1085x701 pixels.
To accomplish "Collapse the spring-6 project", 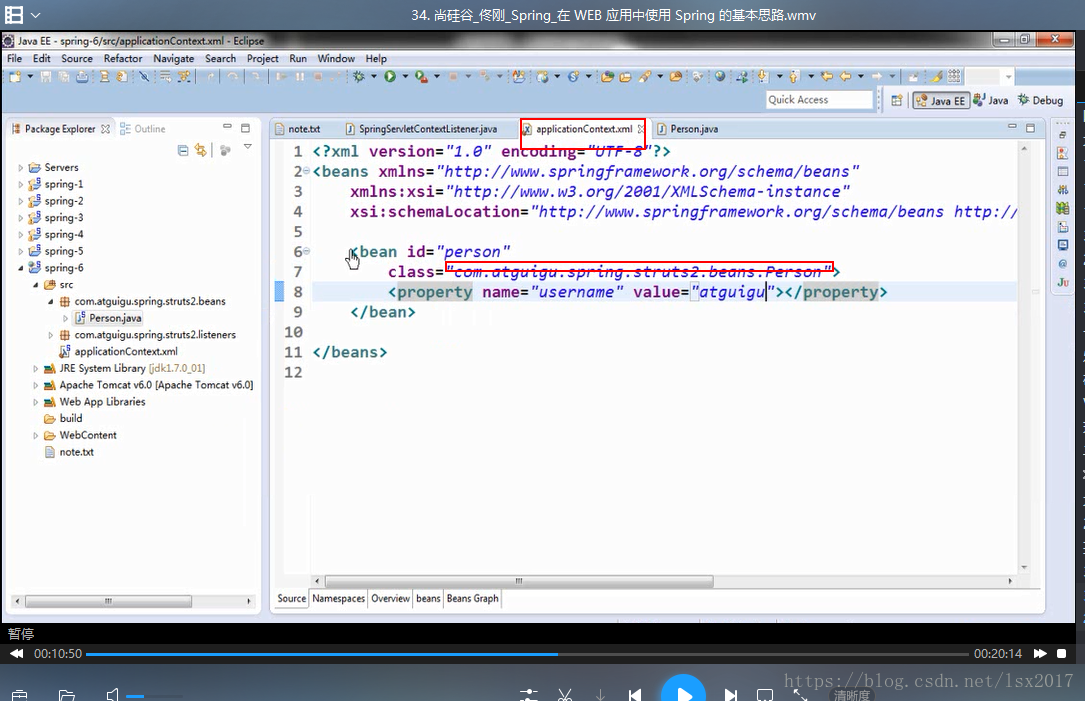I will [20, 268].
